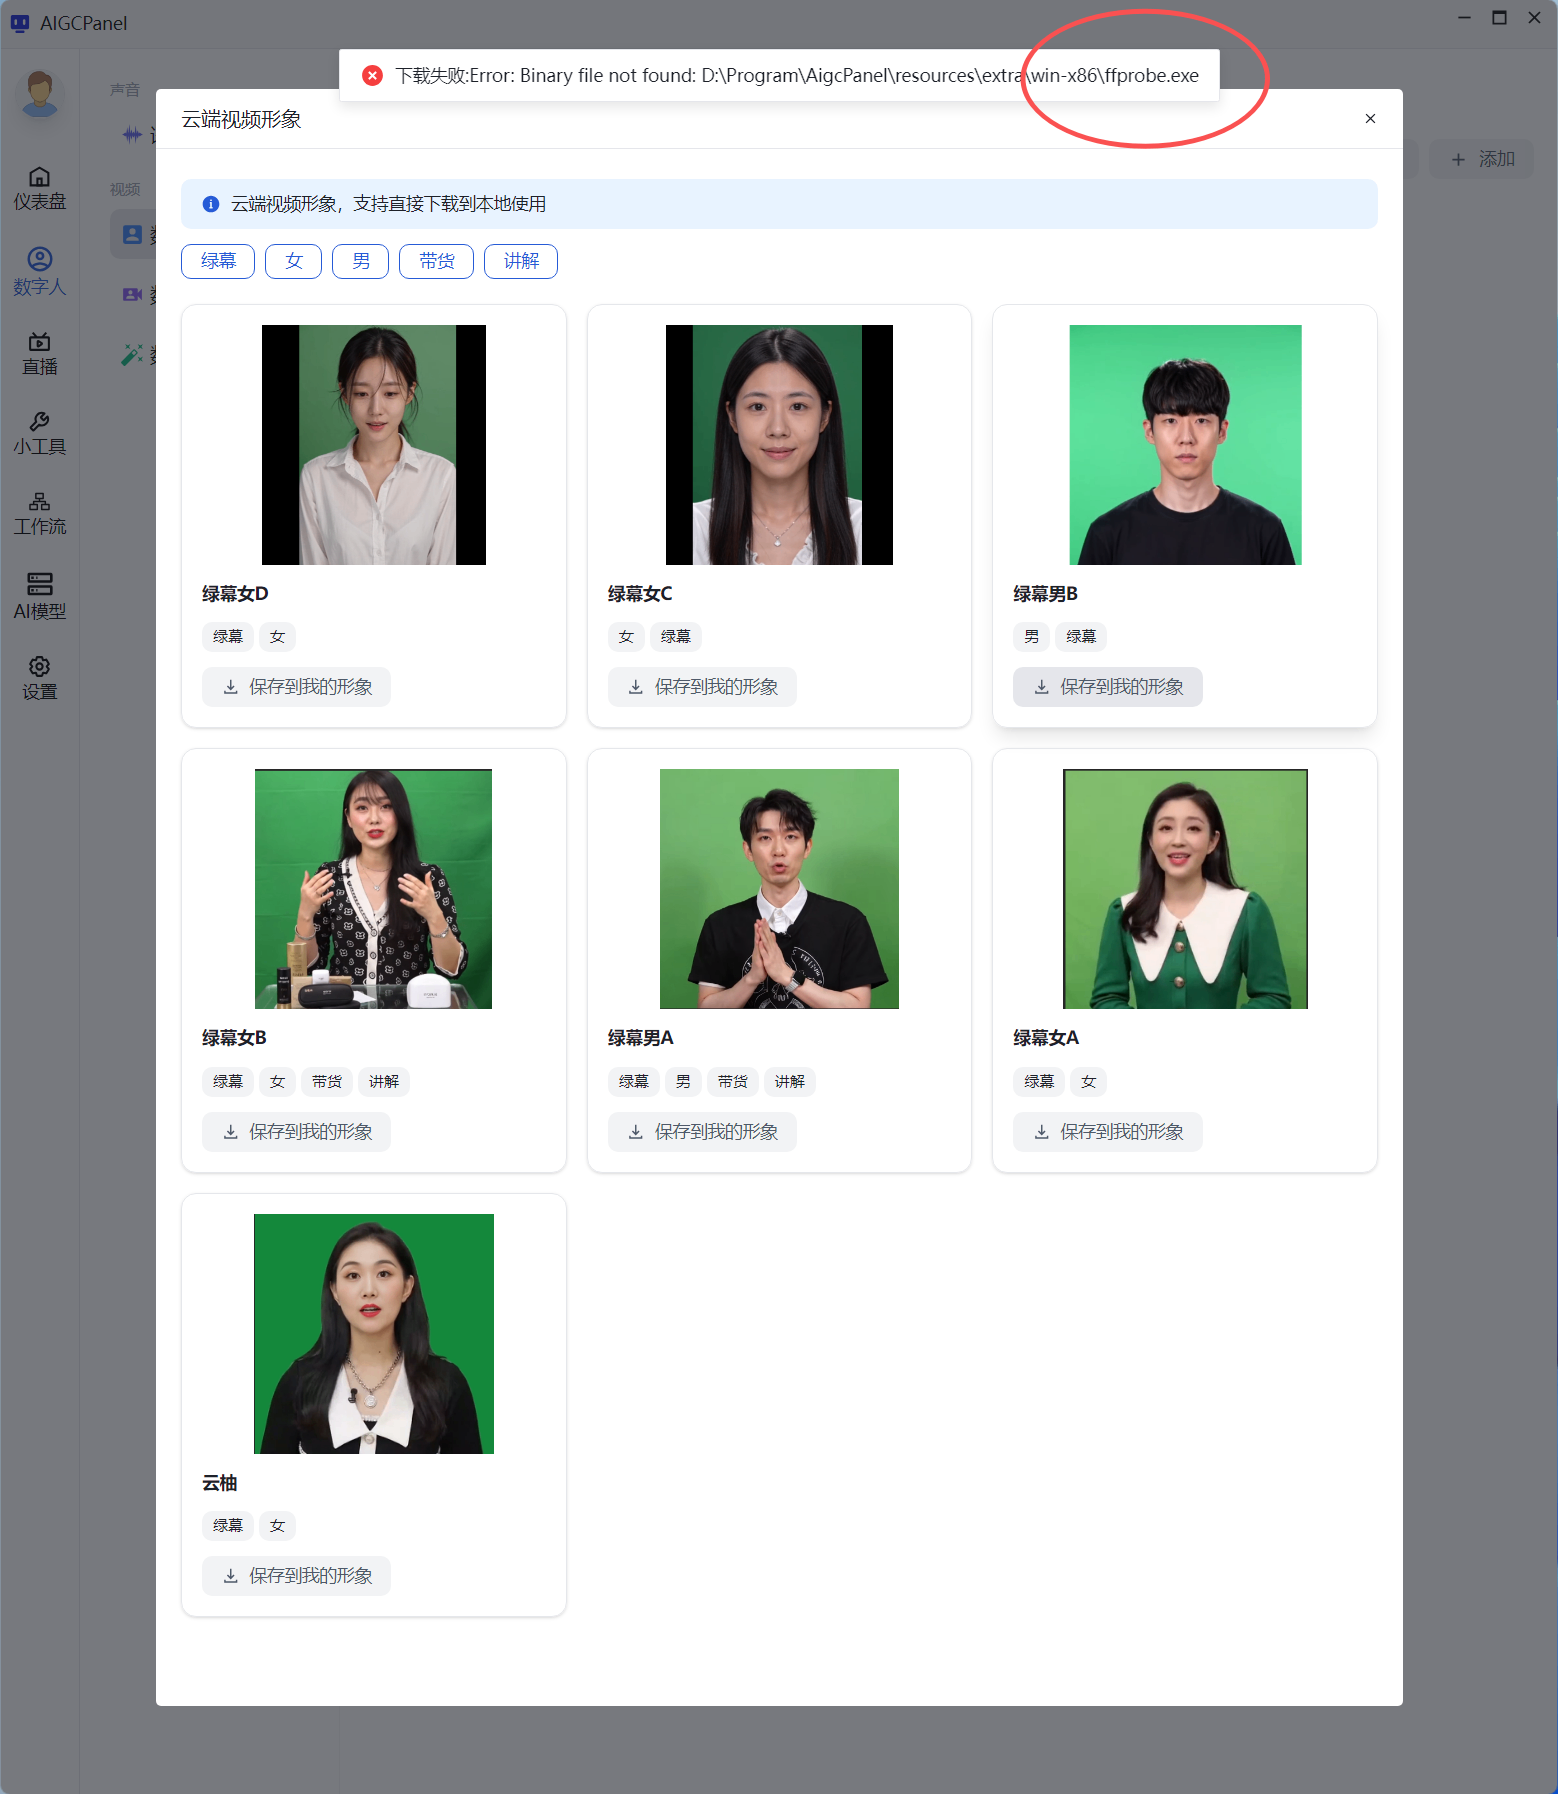Viewport: 1558px width, 1794px height.
Task: Open the AI模型 sidebar icon
Action: [x=39, y=597]
